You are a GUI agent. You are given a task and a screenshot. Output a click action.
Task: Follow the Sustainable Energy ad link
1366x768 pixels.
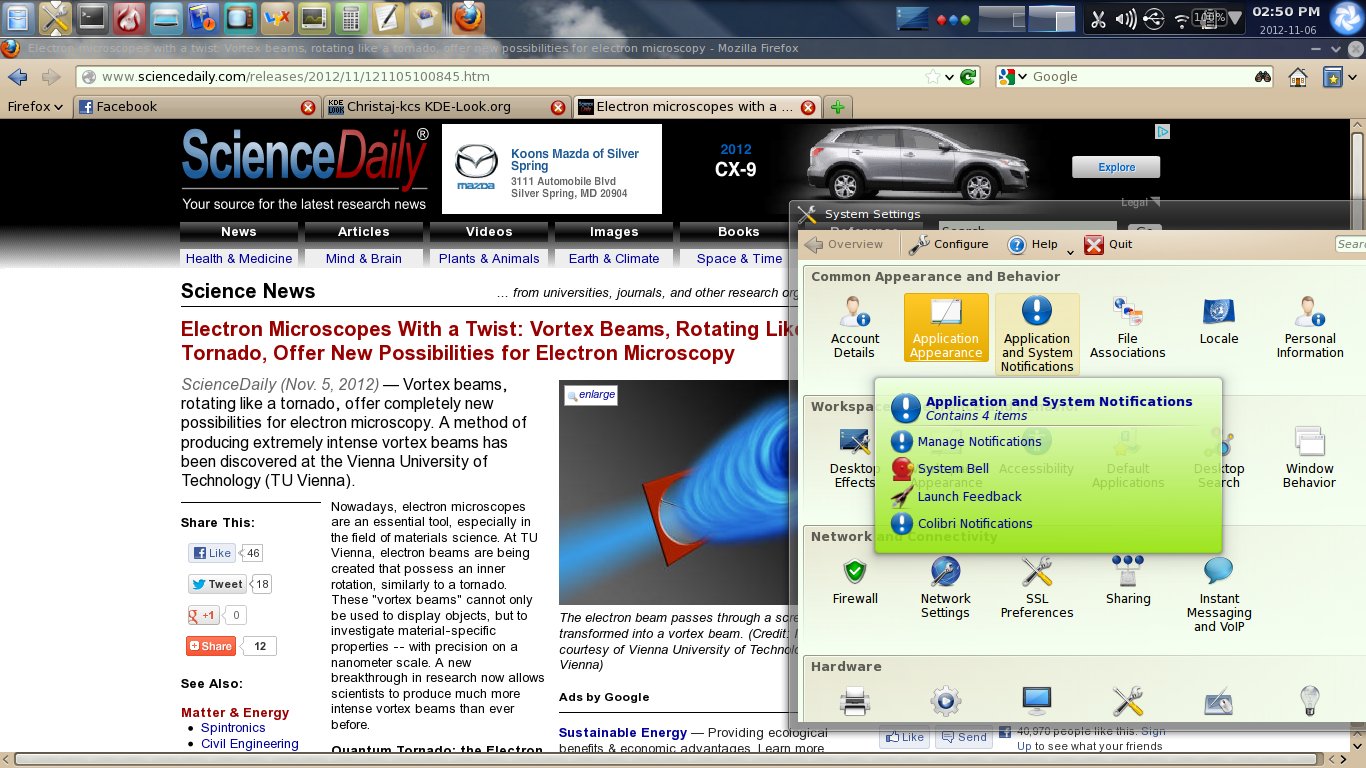coord(623,732)
